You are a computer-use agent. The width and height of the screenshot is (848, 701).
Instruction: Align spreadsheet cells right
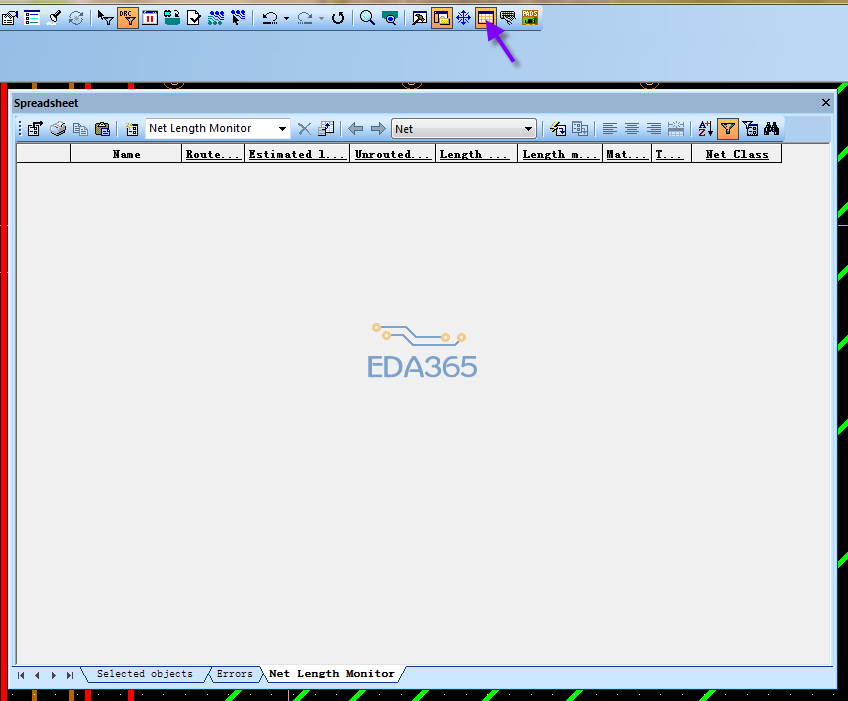coord(654,129)
